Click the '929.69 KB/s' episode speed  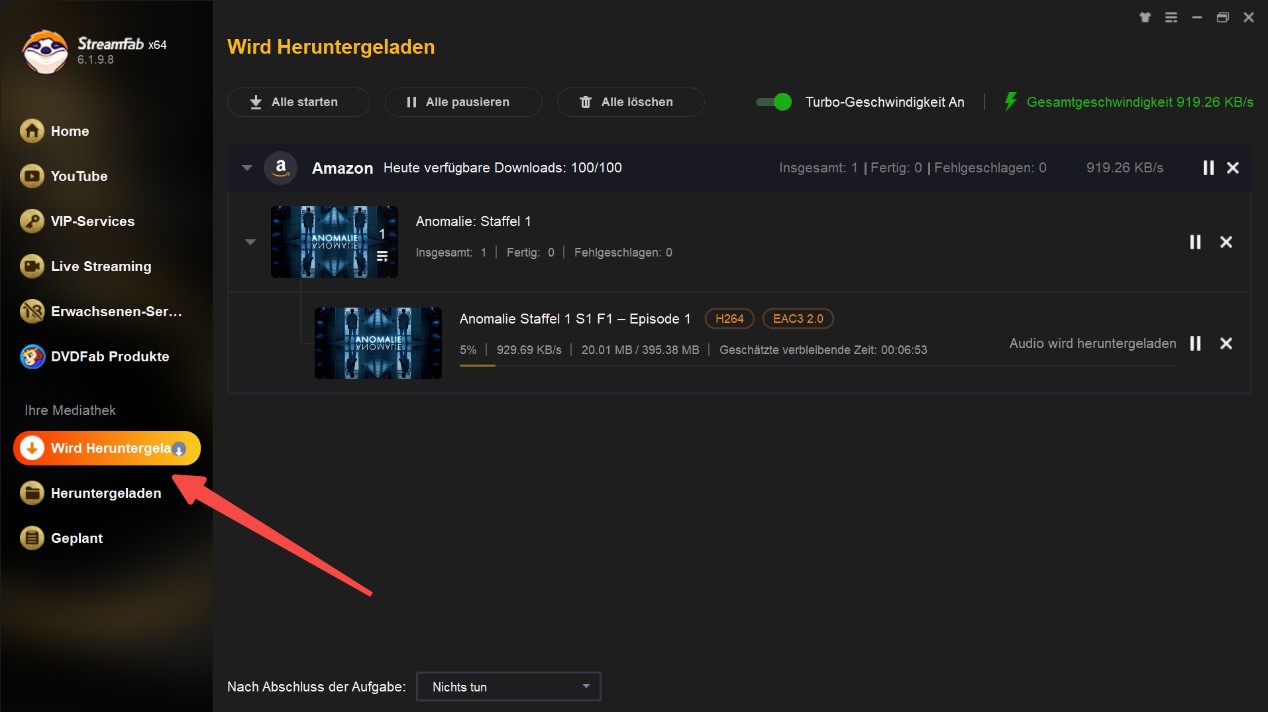pos(528,350)
